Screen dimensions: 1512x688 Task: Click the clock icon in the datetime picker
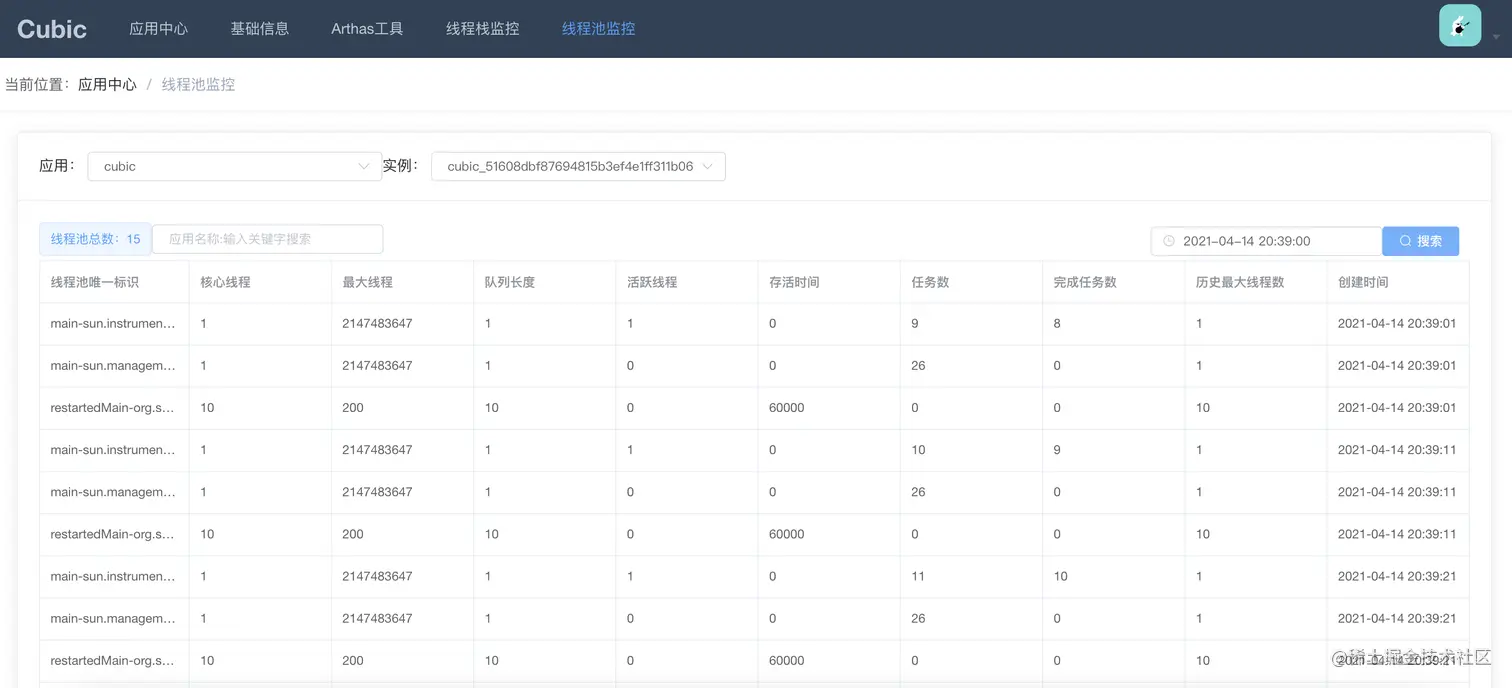[1167, 240]
